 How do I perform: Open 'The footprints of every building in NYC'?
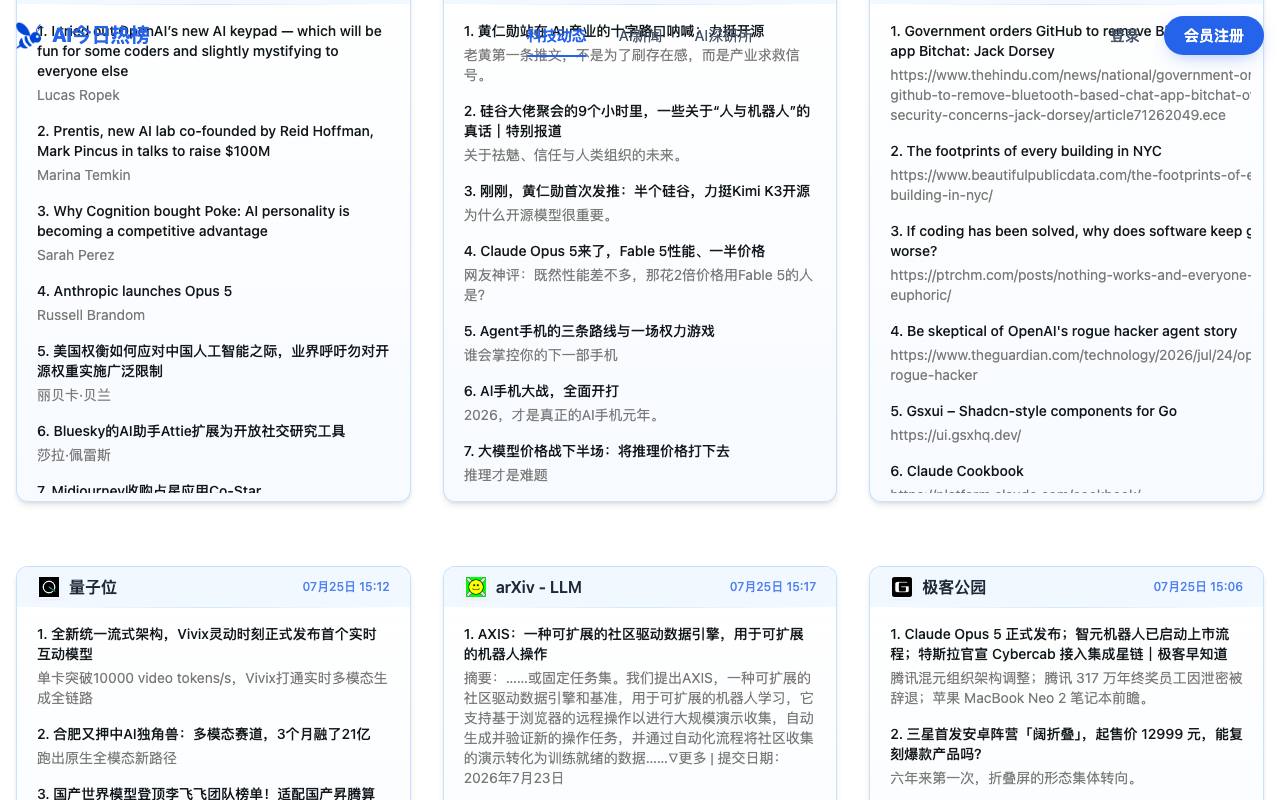tap(1026, 151)
